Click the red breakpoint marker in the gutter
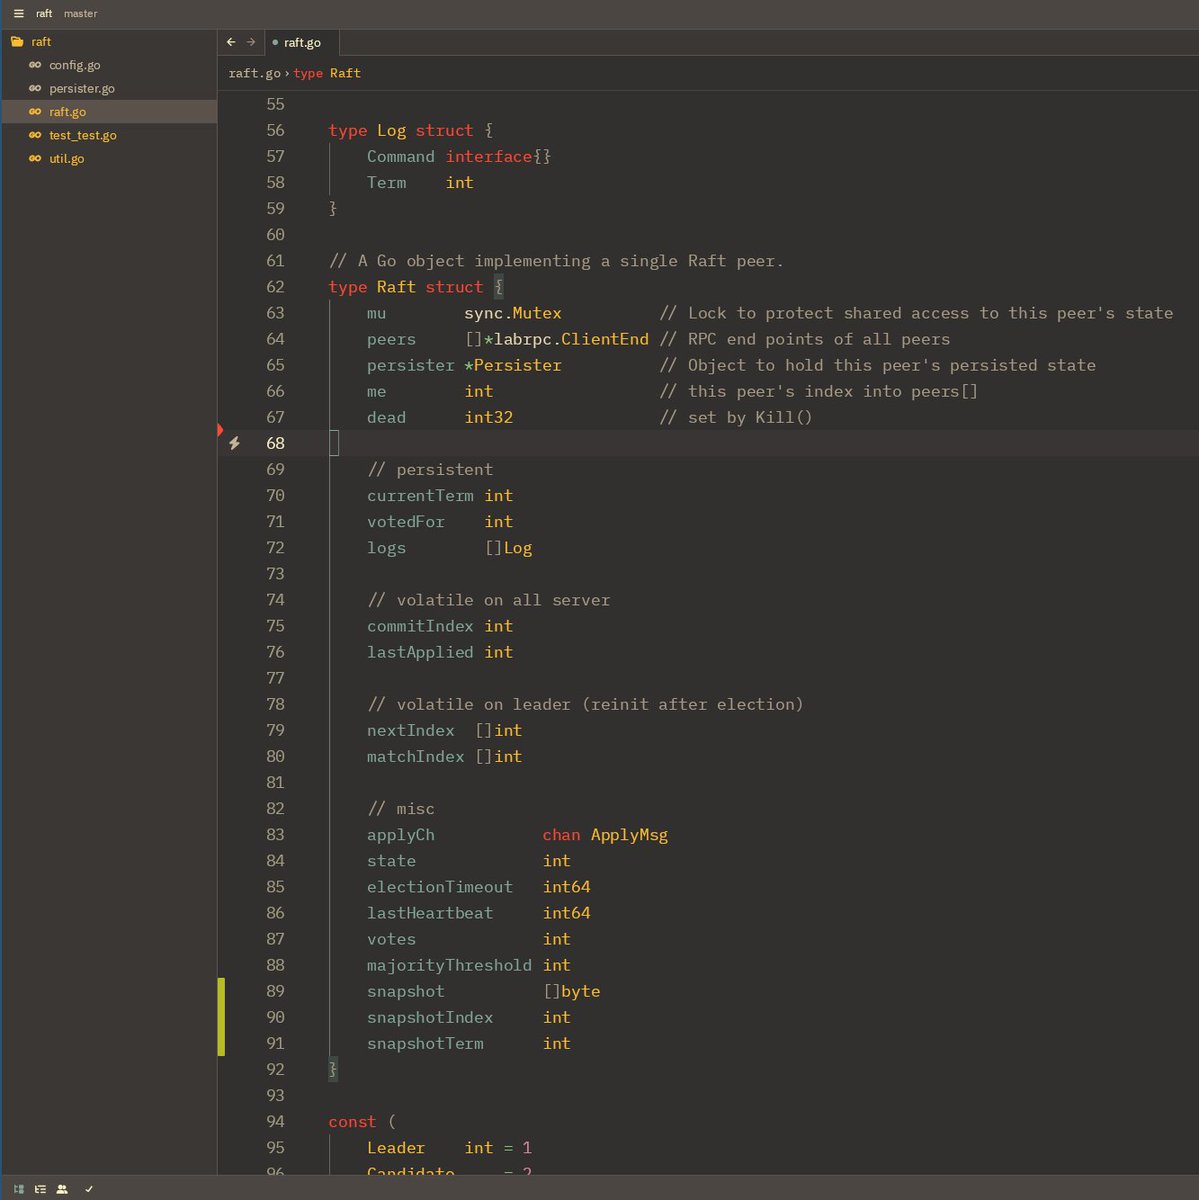Screen dimensions: 1199x1200 point(221,430)
